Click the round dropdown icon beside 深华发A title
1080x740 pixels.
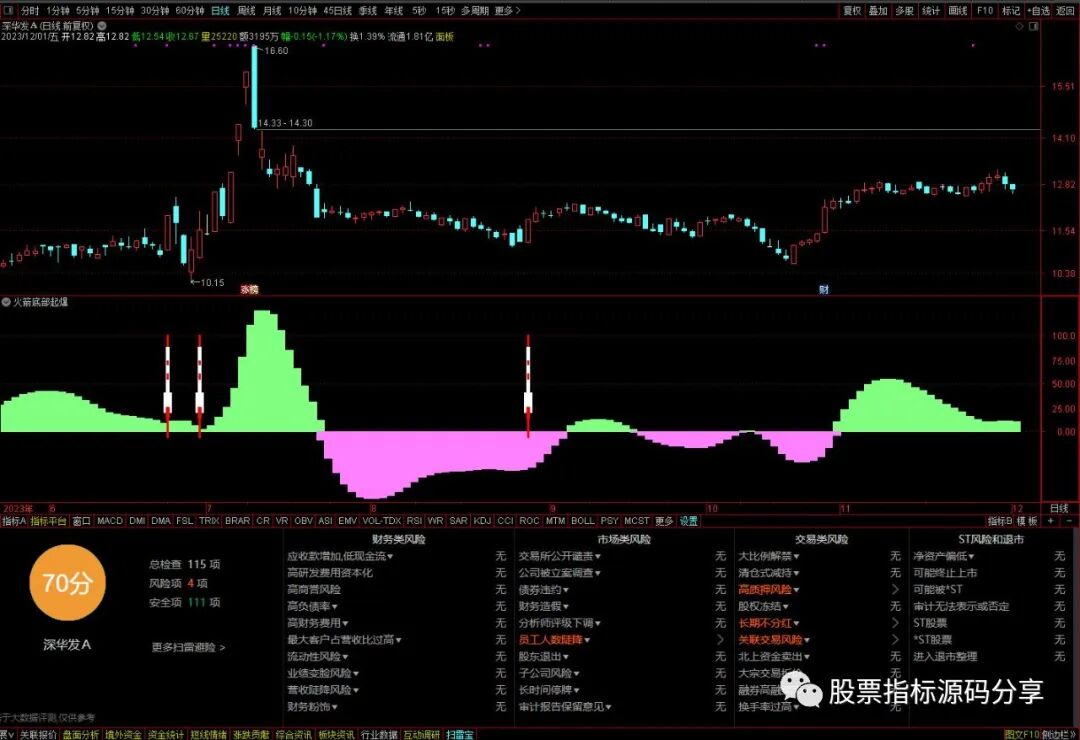coord(102,26)
